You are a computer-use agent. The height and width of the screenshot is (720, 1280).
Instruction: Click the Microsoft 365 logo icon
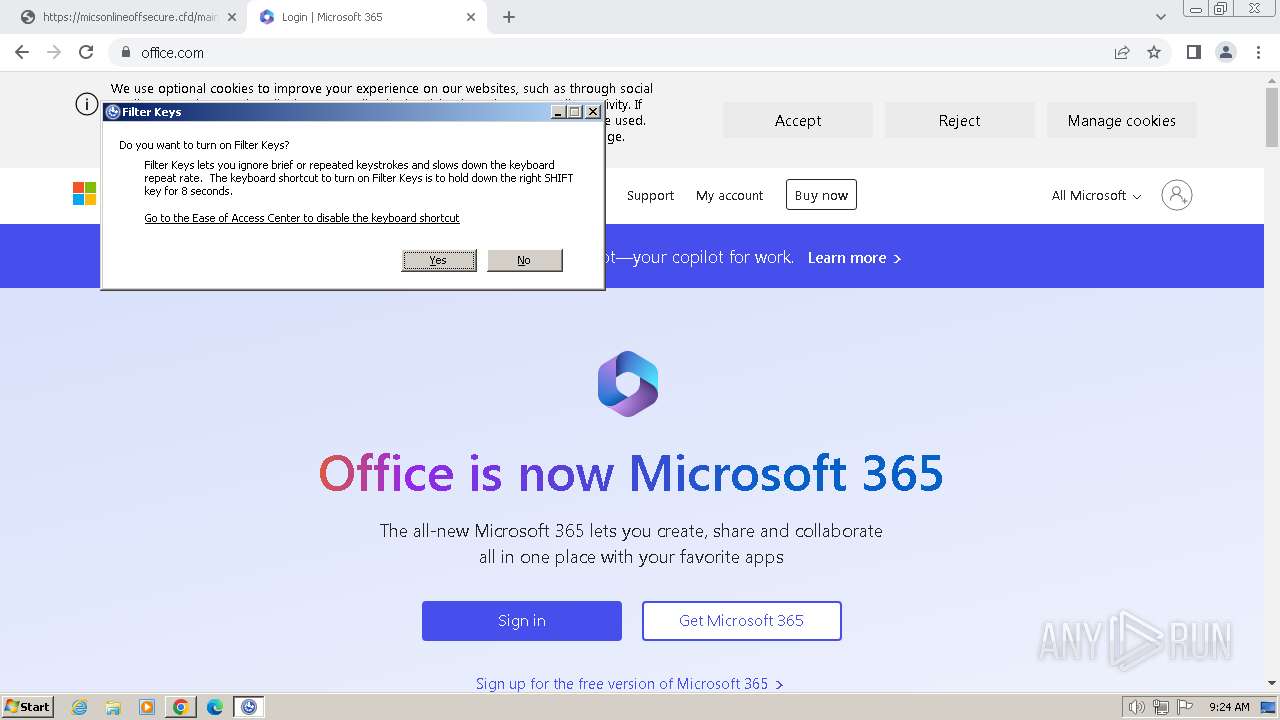tap(628, 384)
